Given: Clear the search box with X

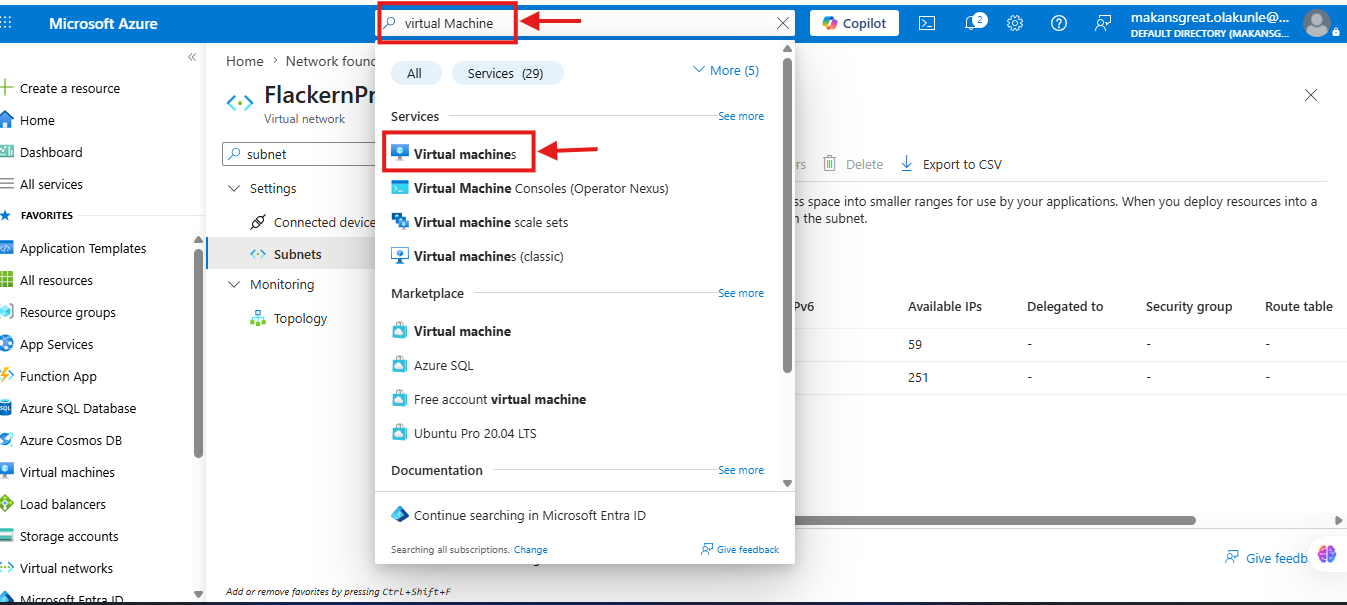Looking at the screenshot, I should [782, 23].
